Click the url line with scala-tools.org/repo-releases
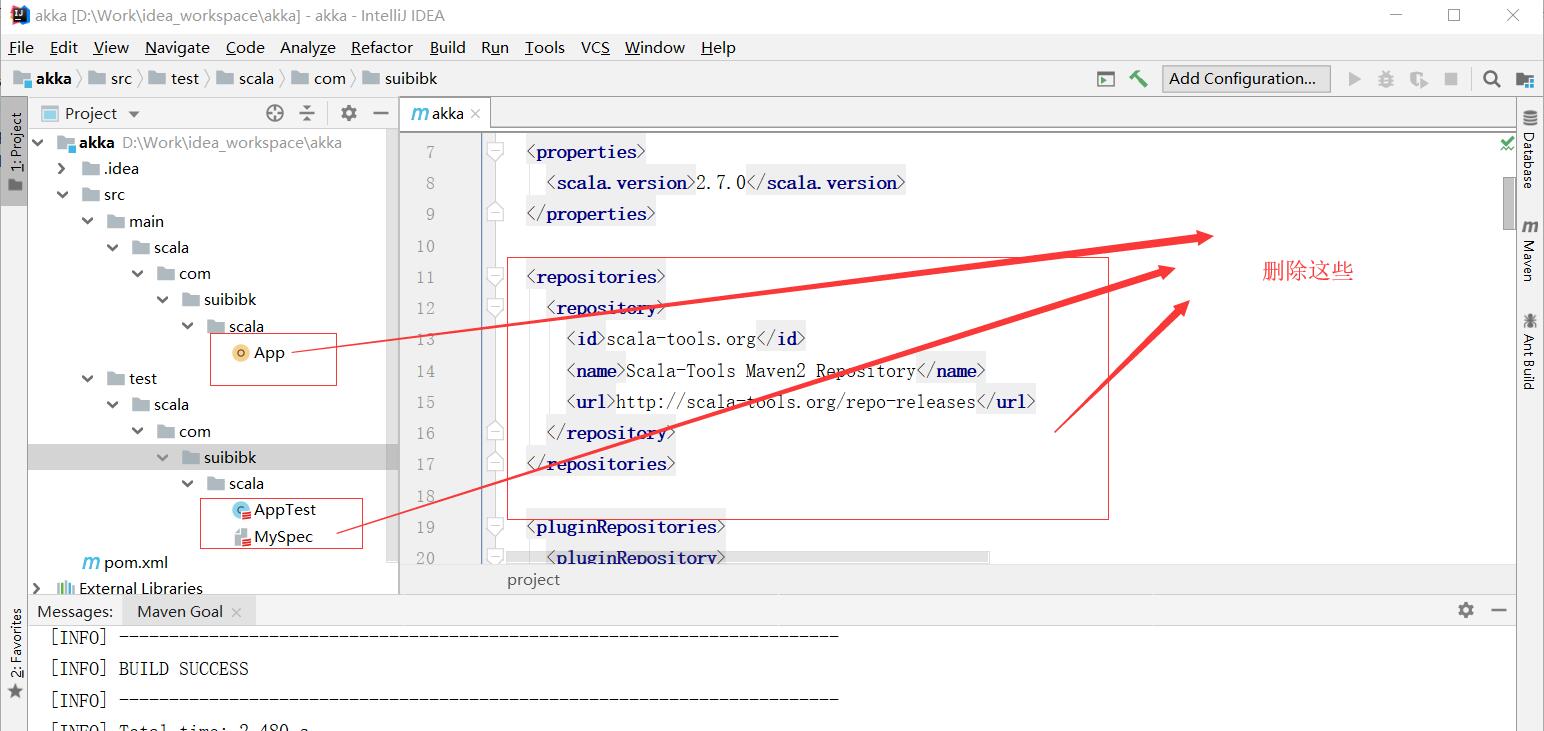The height and width of the screenshot is (731, 1544). coord(800,402)
